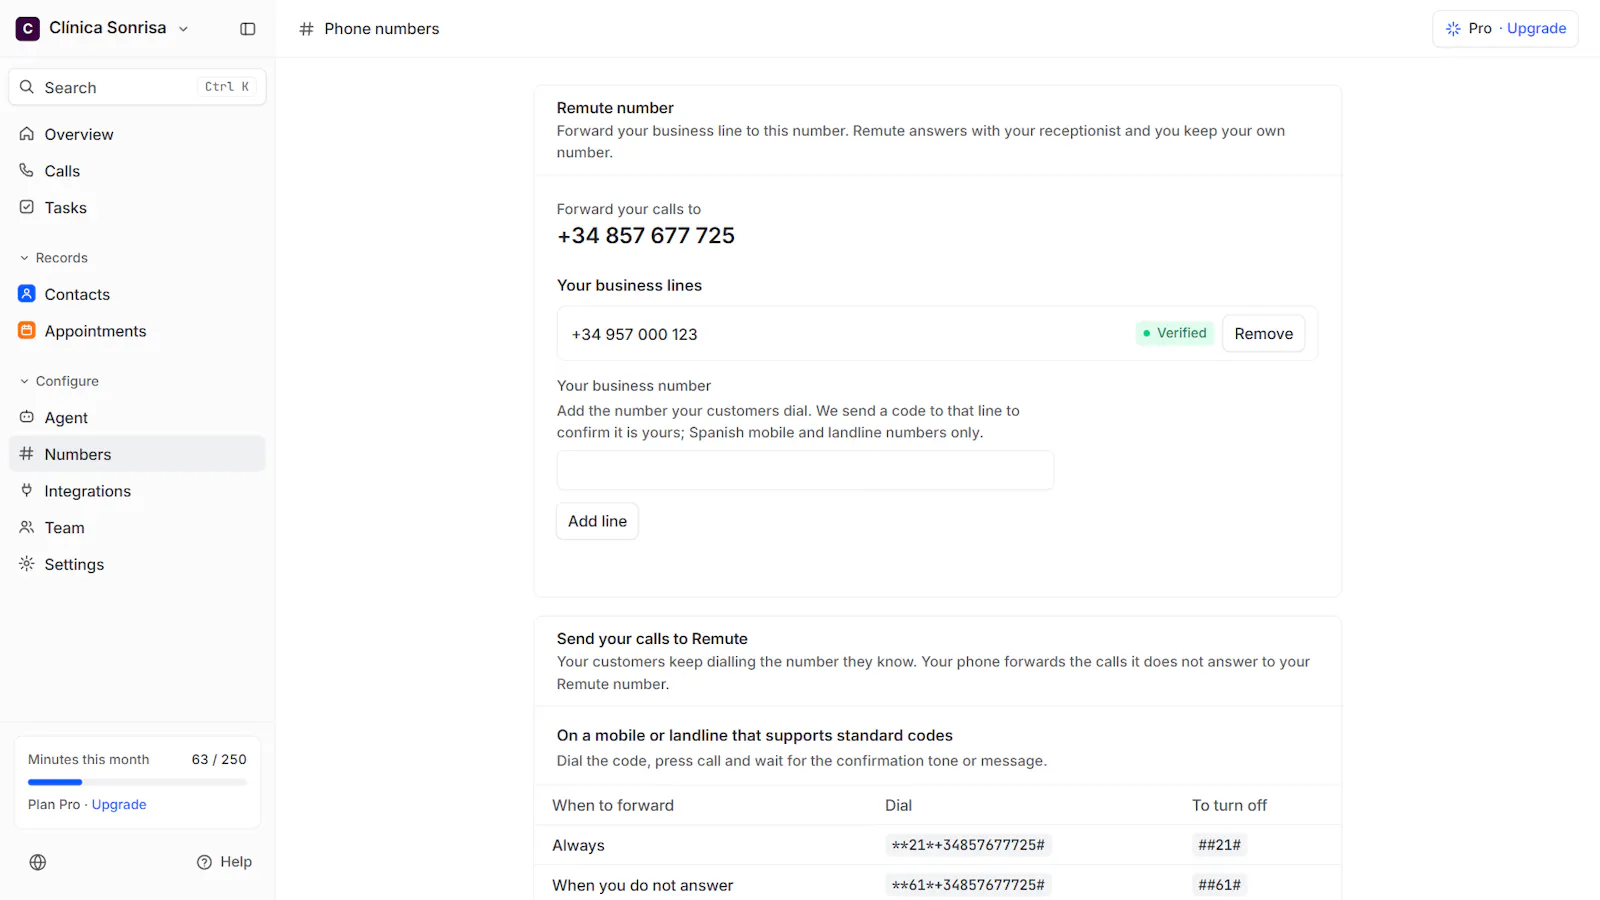
Task: Collapse the Records section
Action: point(54,258)
